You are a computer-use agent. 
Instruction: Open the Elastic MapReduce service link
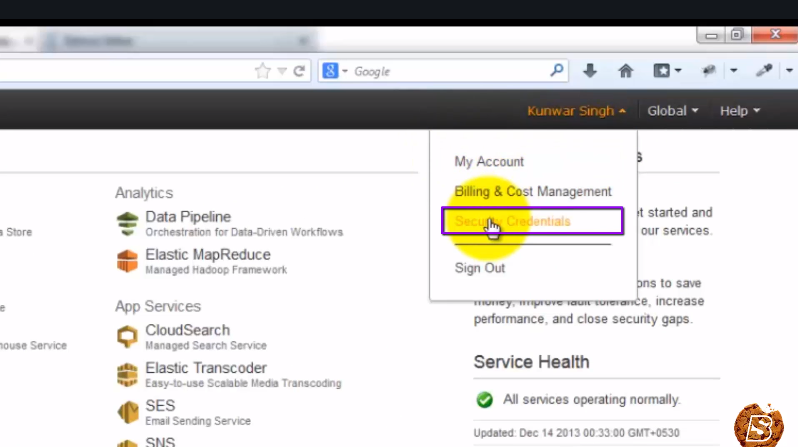[208, 255]
